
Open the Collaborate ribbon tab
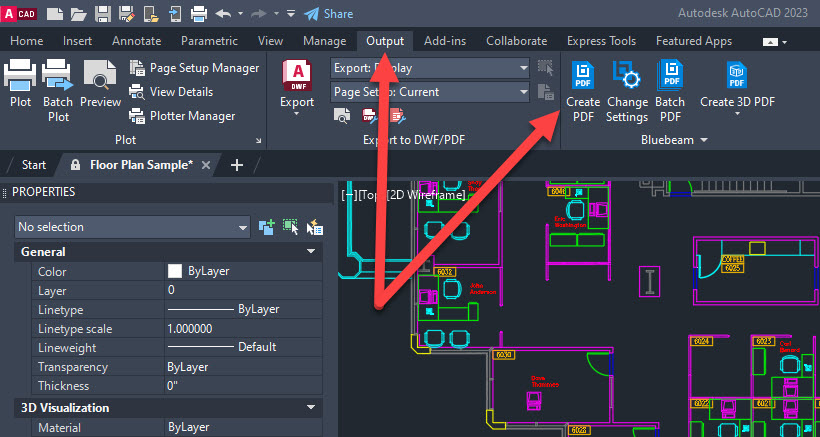(517, 41)
